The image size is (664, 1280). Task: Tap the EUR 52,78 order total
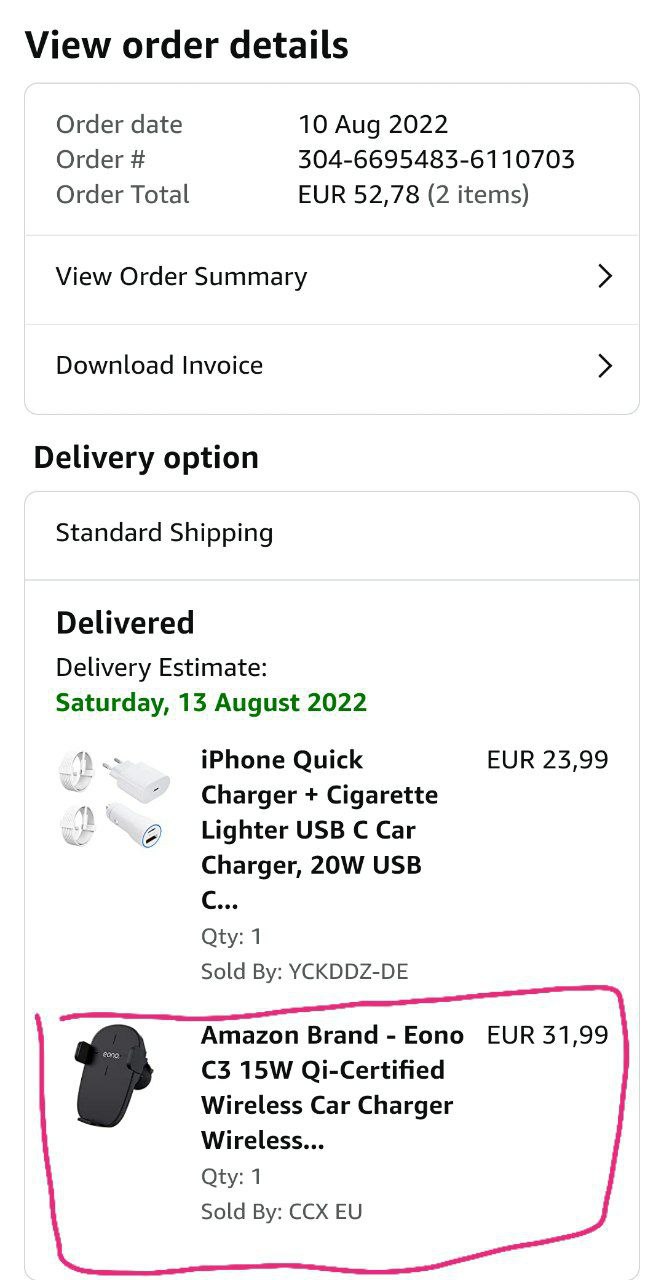(358, 195)
